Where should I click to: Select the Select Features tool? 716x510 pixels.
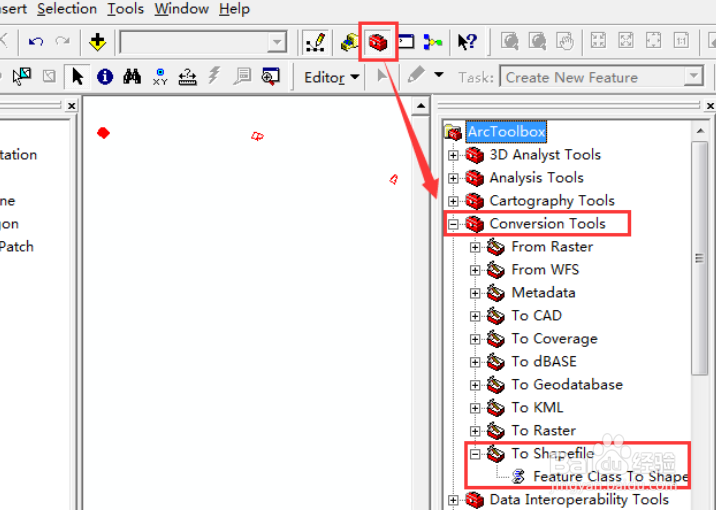click(x=21, y=76)
